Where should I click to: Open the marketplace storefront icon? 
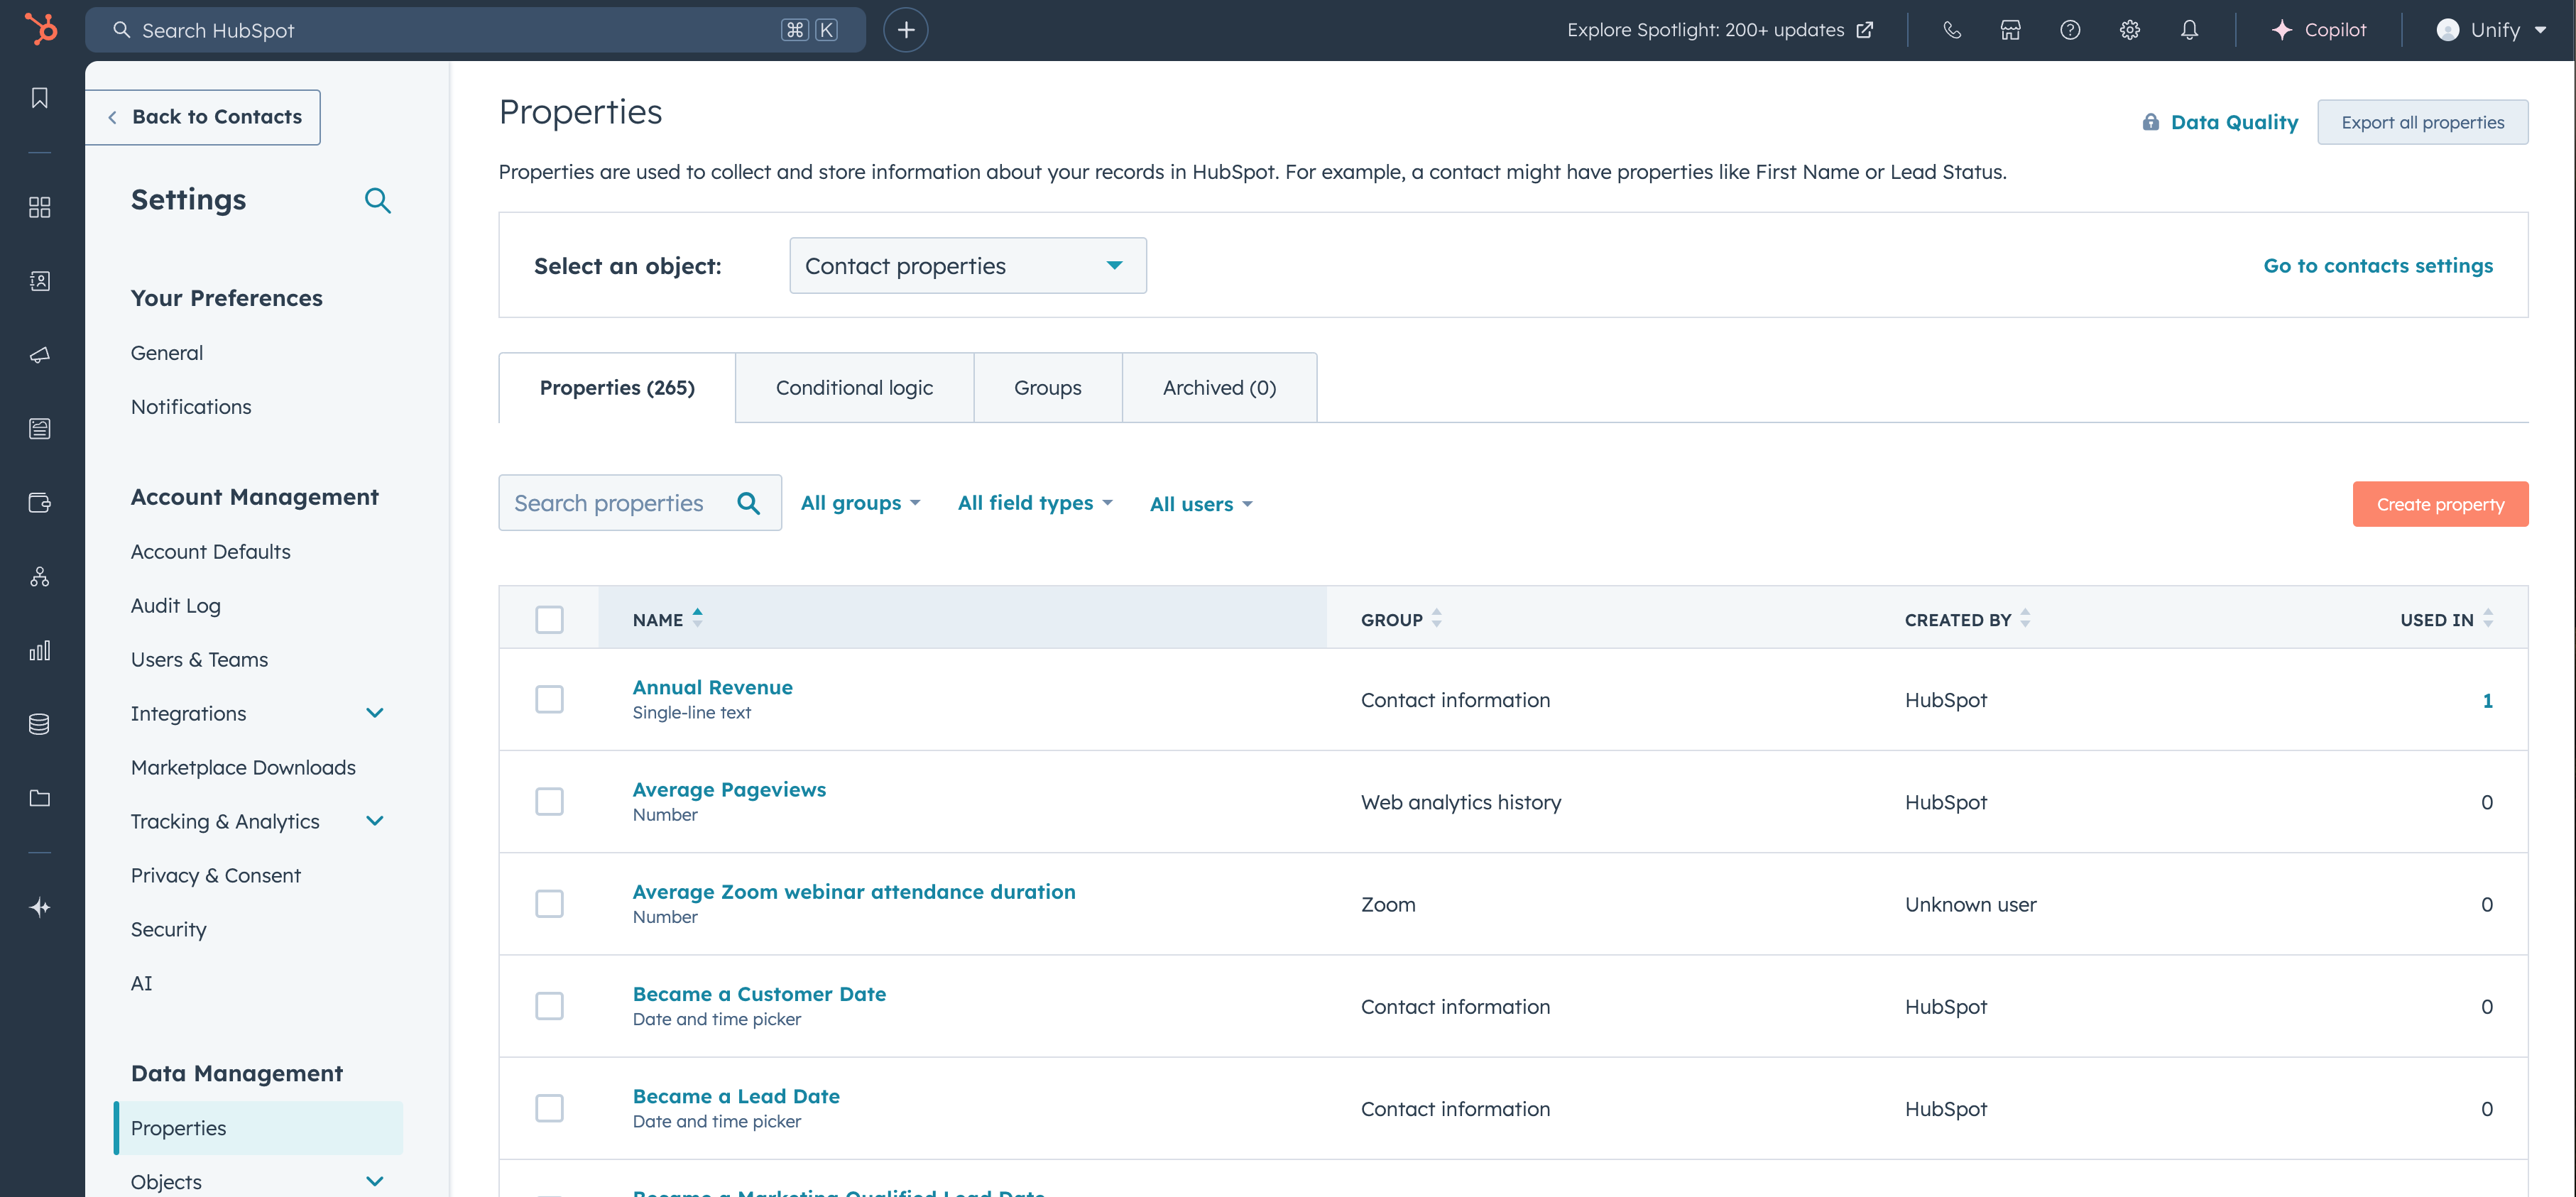tap(2010, 30)
